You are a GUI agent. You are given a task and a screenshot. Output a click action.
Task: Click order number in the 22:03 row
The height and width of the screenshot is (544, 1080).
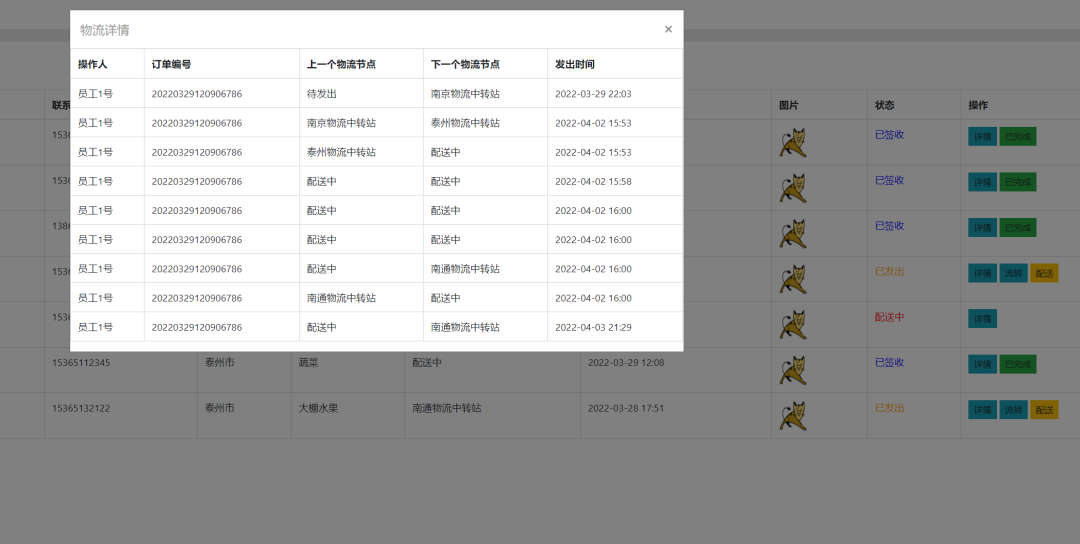[197, 94]
